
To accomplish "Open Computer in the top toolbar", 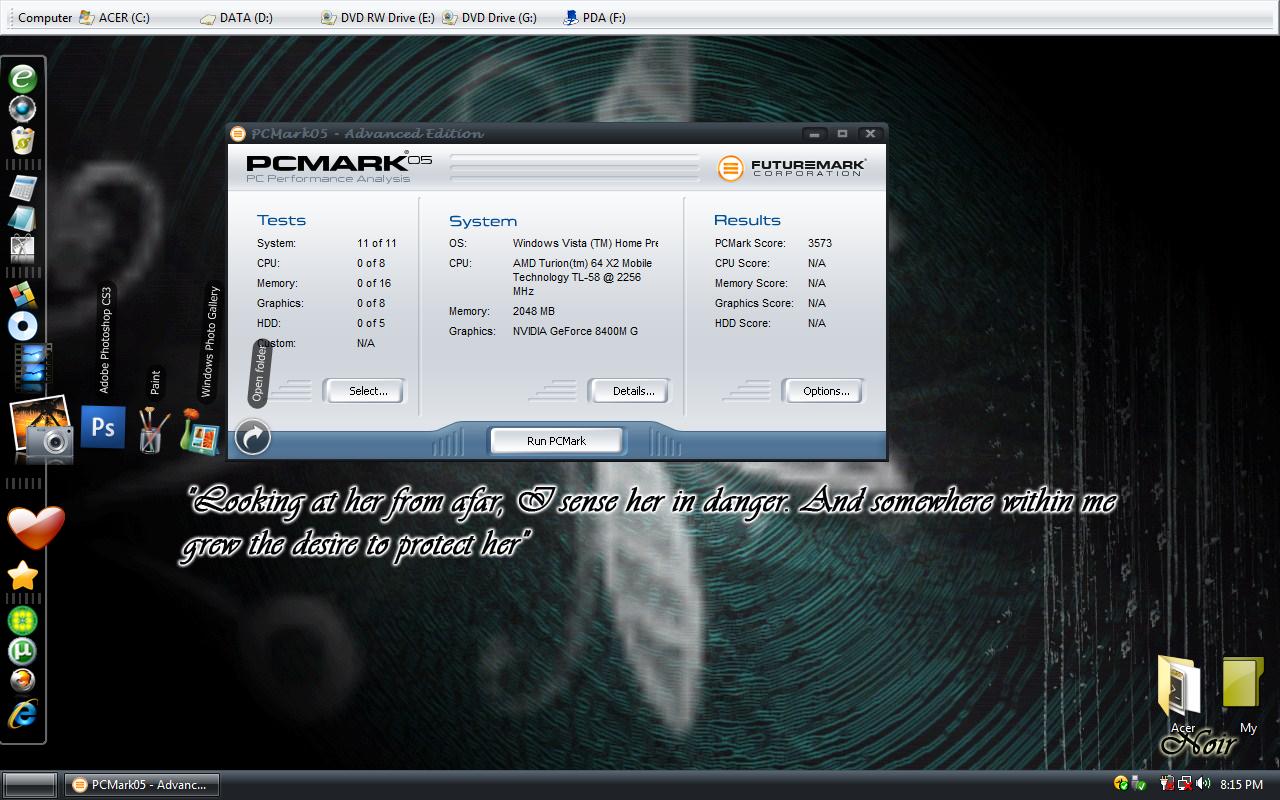I will pyautogui.click(x=45, y=18).
